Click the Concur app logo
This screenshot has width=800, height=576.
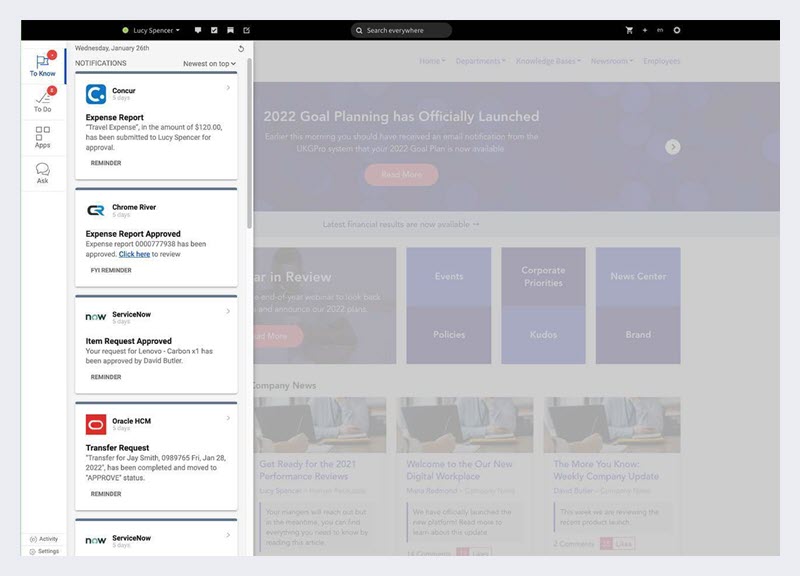point(96,94)
